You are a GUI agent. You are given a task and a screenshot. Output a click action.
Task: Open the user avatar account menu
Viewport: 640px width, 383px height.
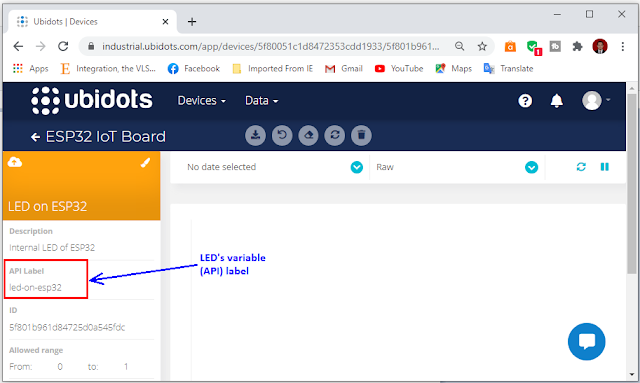[x=596, y=100]
